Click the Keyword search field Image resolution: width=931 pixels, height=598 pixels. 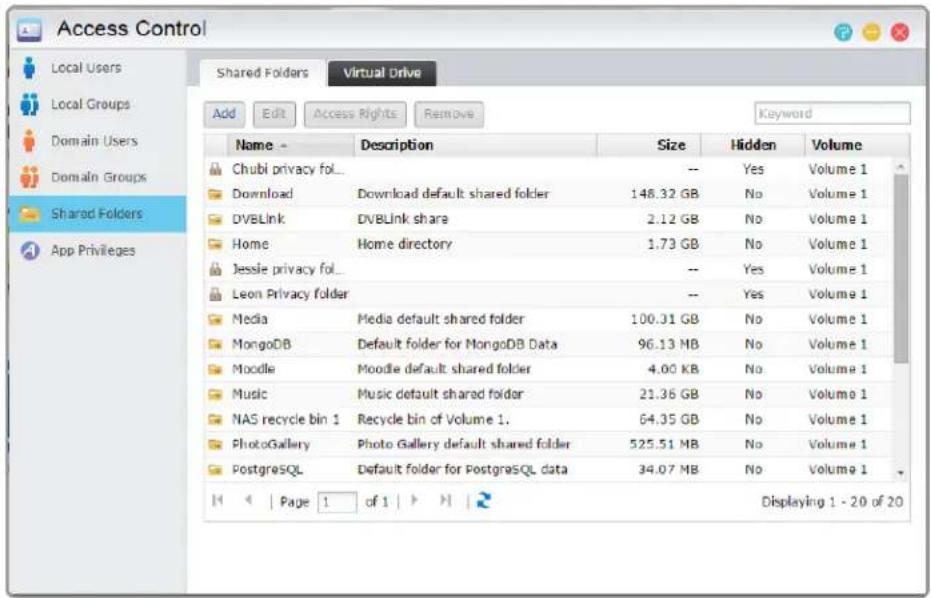(x=832, y=113)
